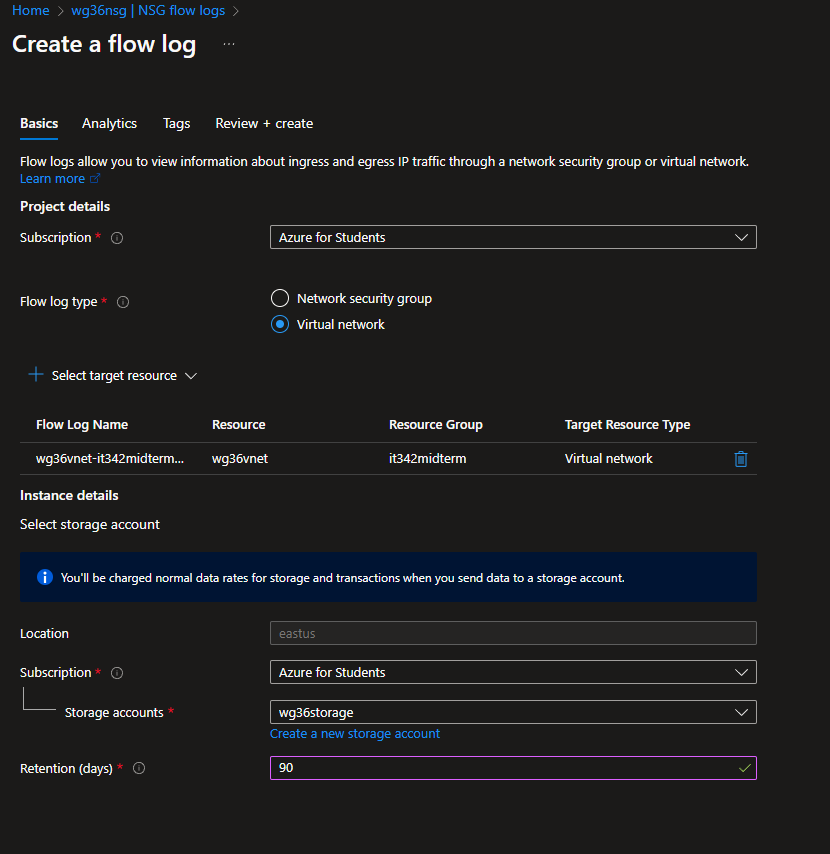Click the Retention (days) info icon
The image size is (830, 854).
tap(139, 768)
